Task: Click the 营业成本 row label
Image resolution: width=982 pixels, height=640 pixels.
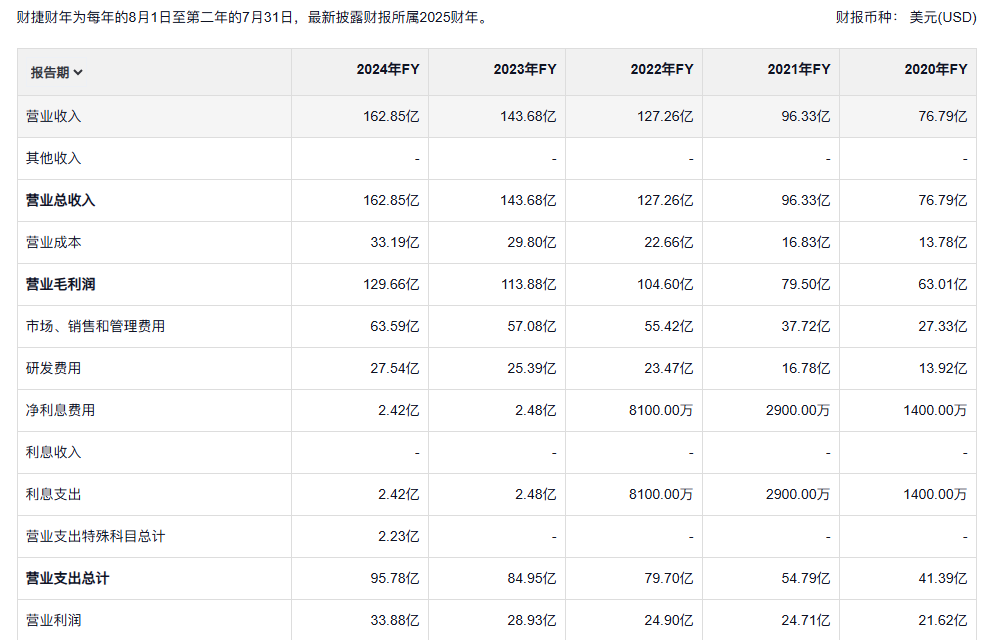Action: click(x=53, y=242)
